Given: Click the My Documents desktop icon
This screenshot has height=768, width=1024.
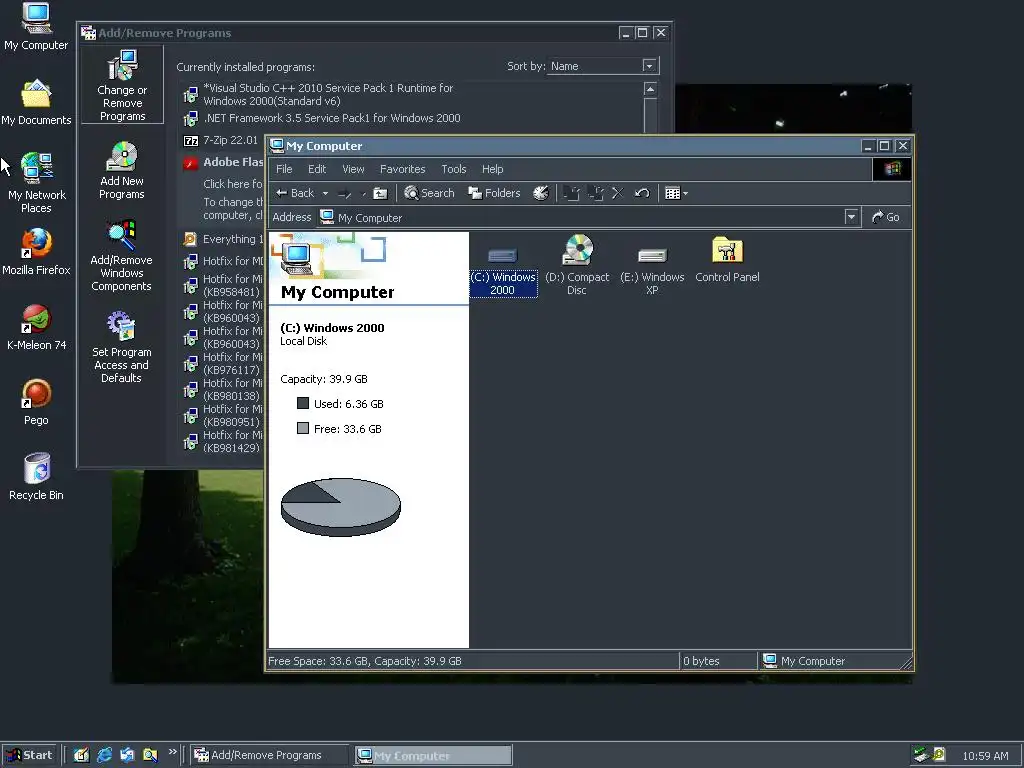Looking at the screenshot, I should 36,103.
